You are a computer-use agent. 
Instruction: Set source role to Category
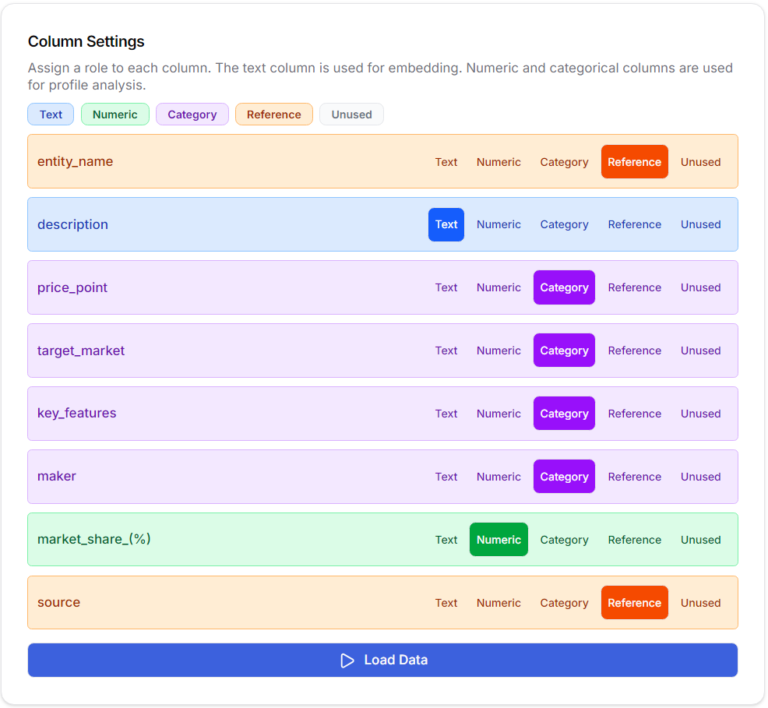(564, 603)
